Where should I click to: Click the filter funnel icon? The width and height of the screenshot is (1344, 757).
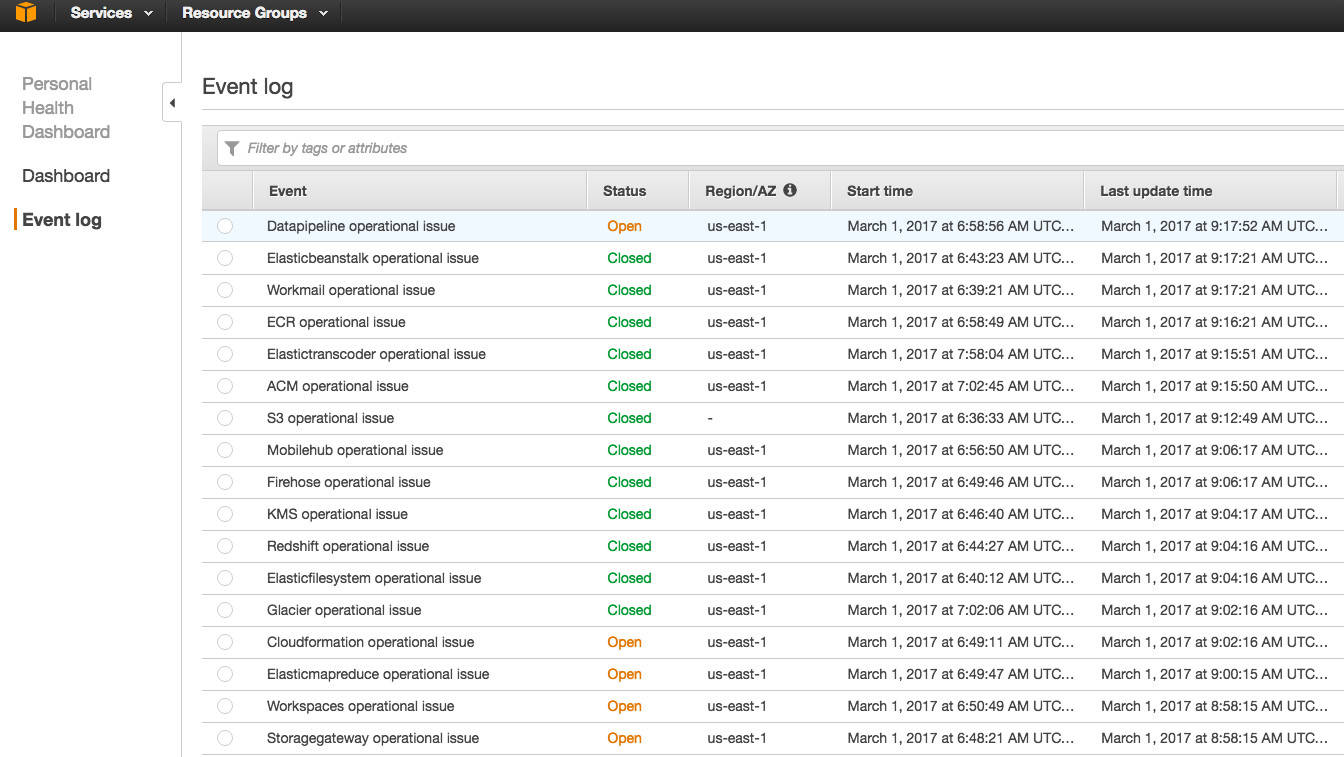click(x=232, y=148)
